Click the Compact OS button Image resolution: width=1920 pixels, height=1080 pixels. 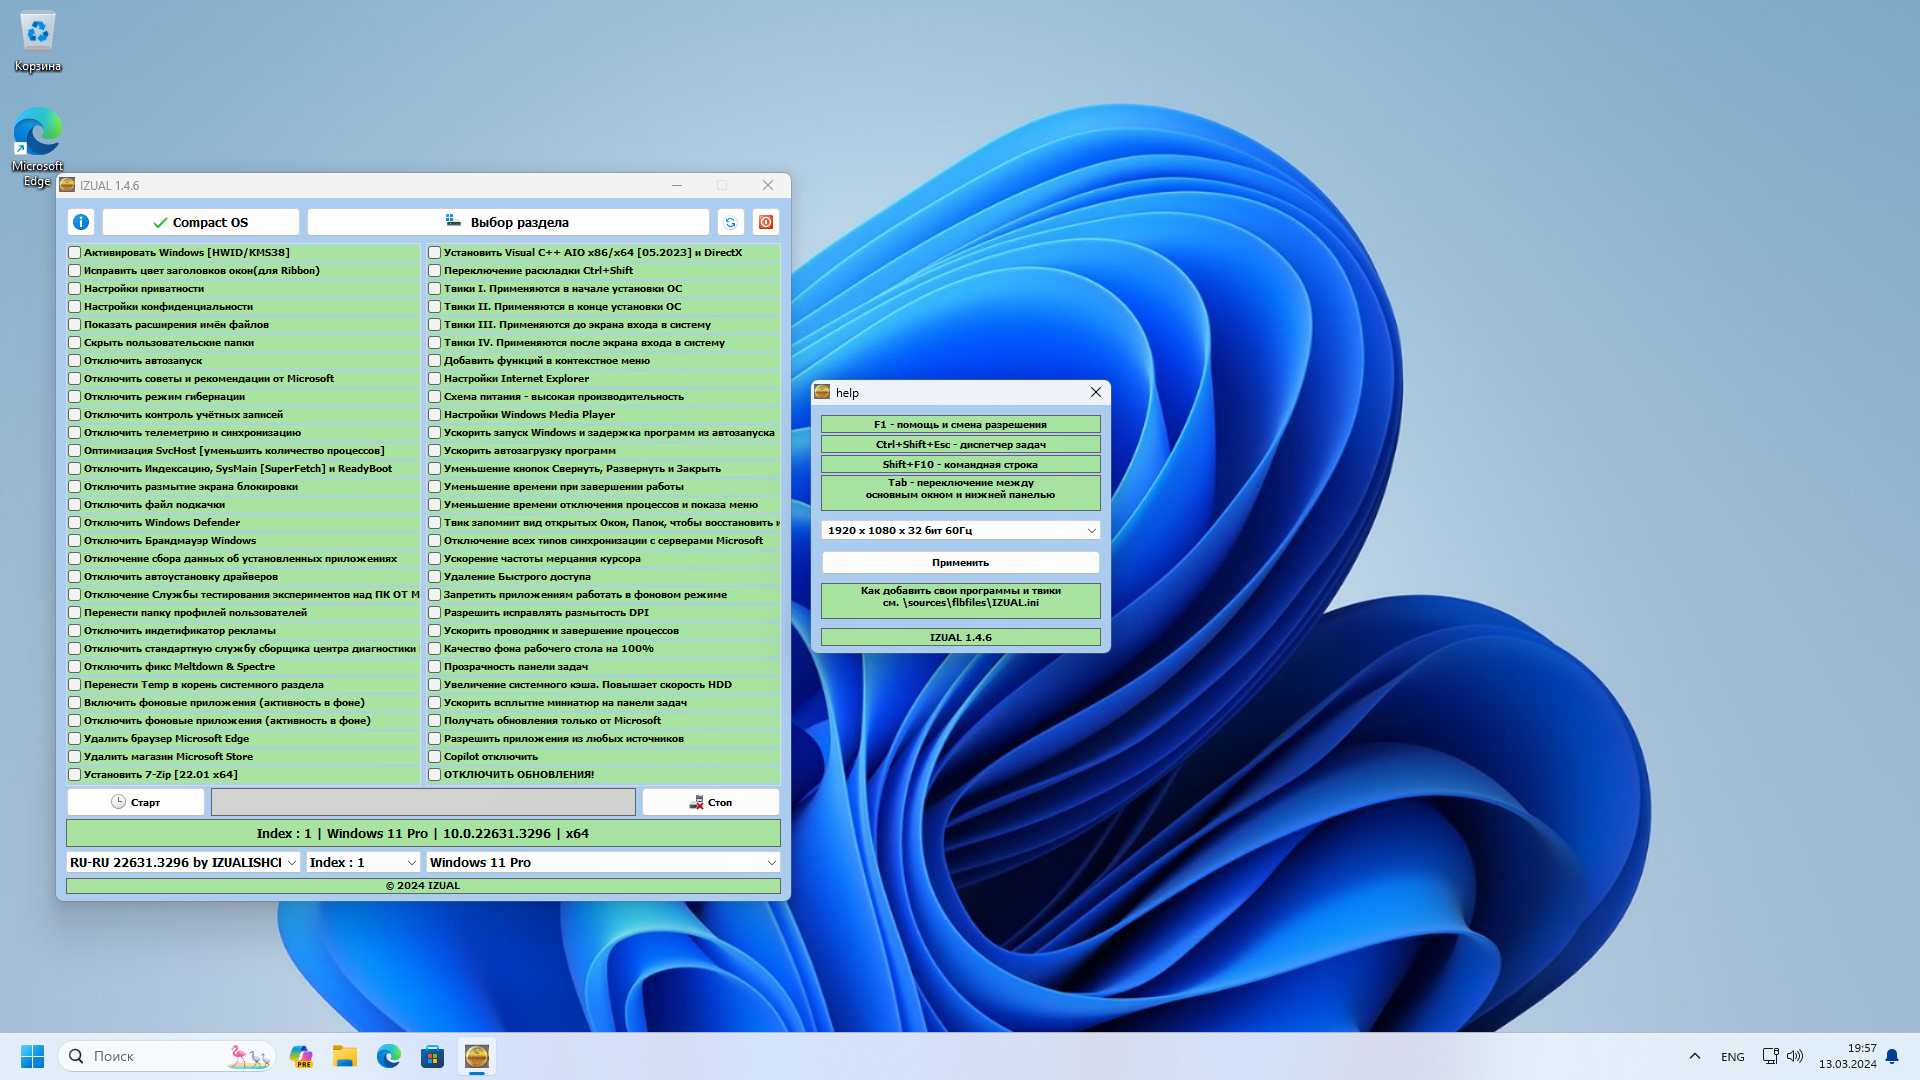point(201,222)
